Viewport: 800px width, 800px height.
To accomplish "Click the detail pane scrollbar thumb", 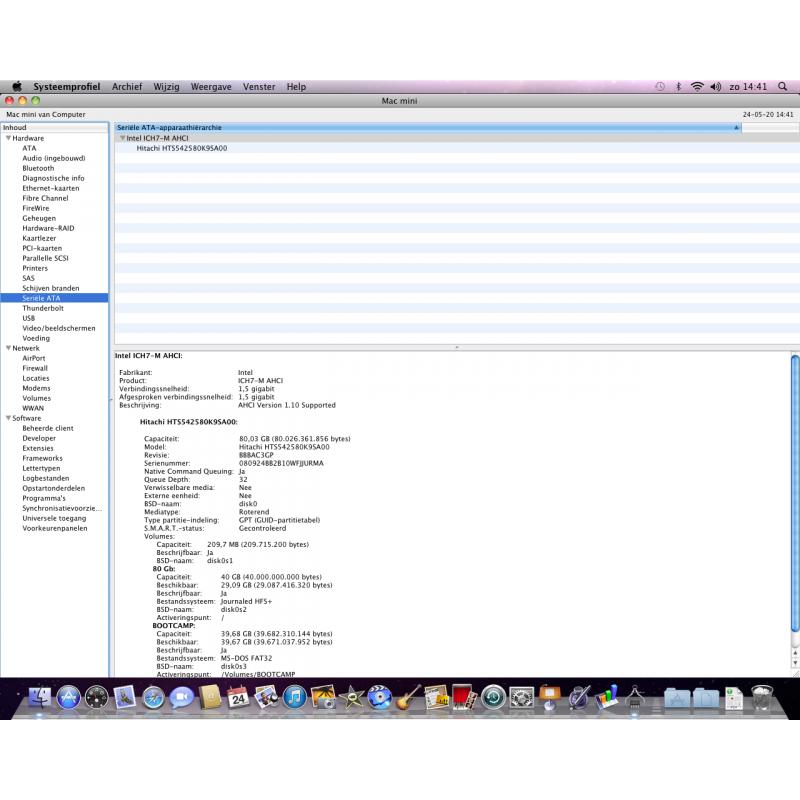I will coord(795,493).
